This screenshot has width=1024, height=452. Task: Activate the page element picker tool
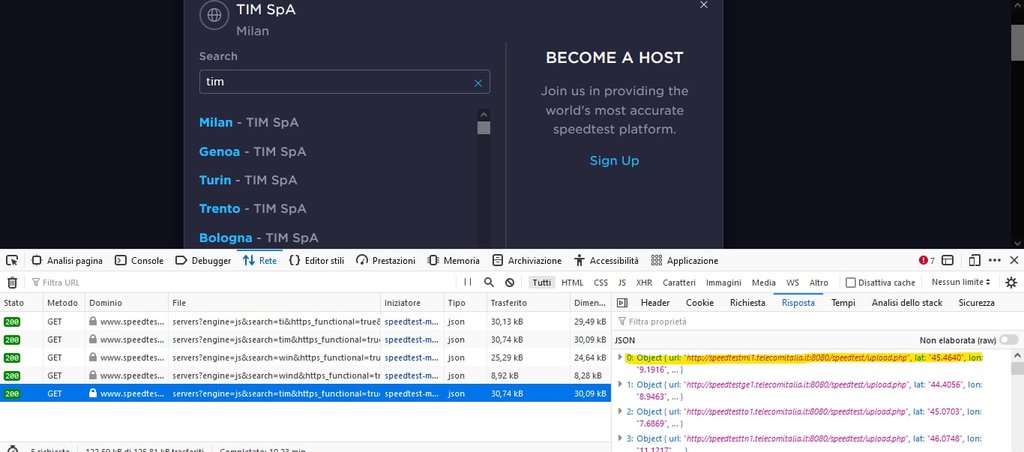12,261
